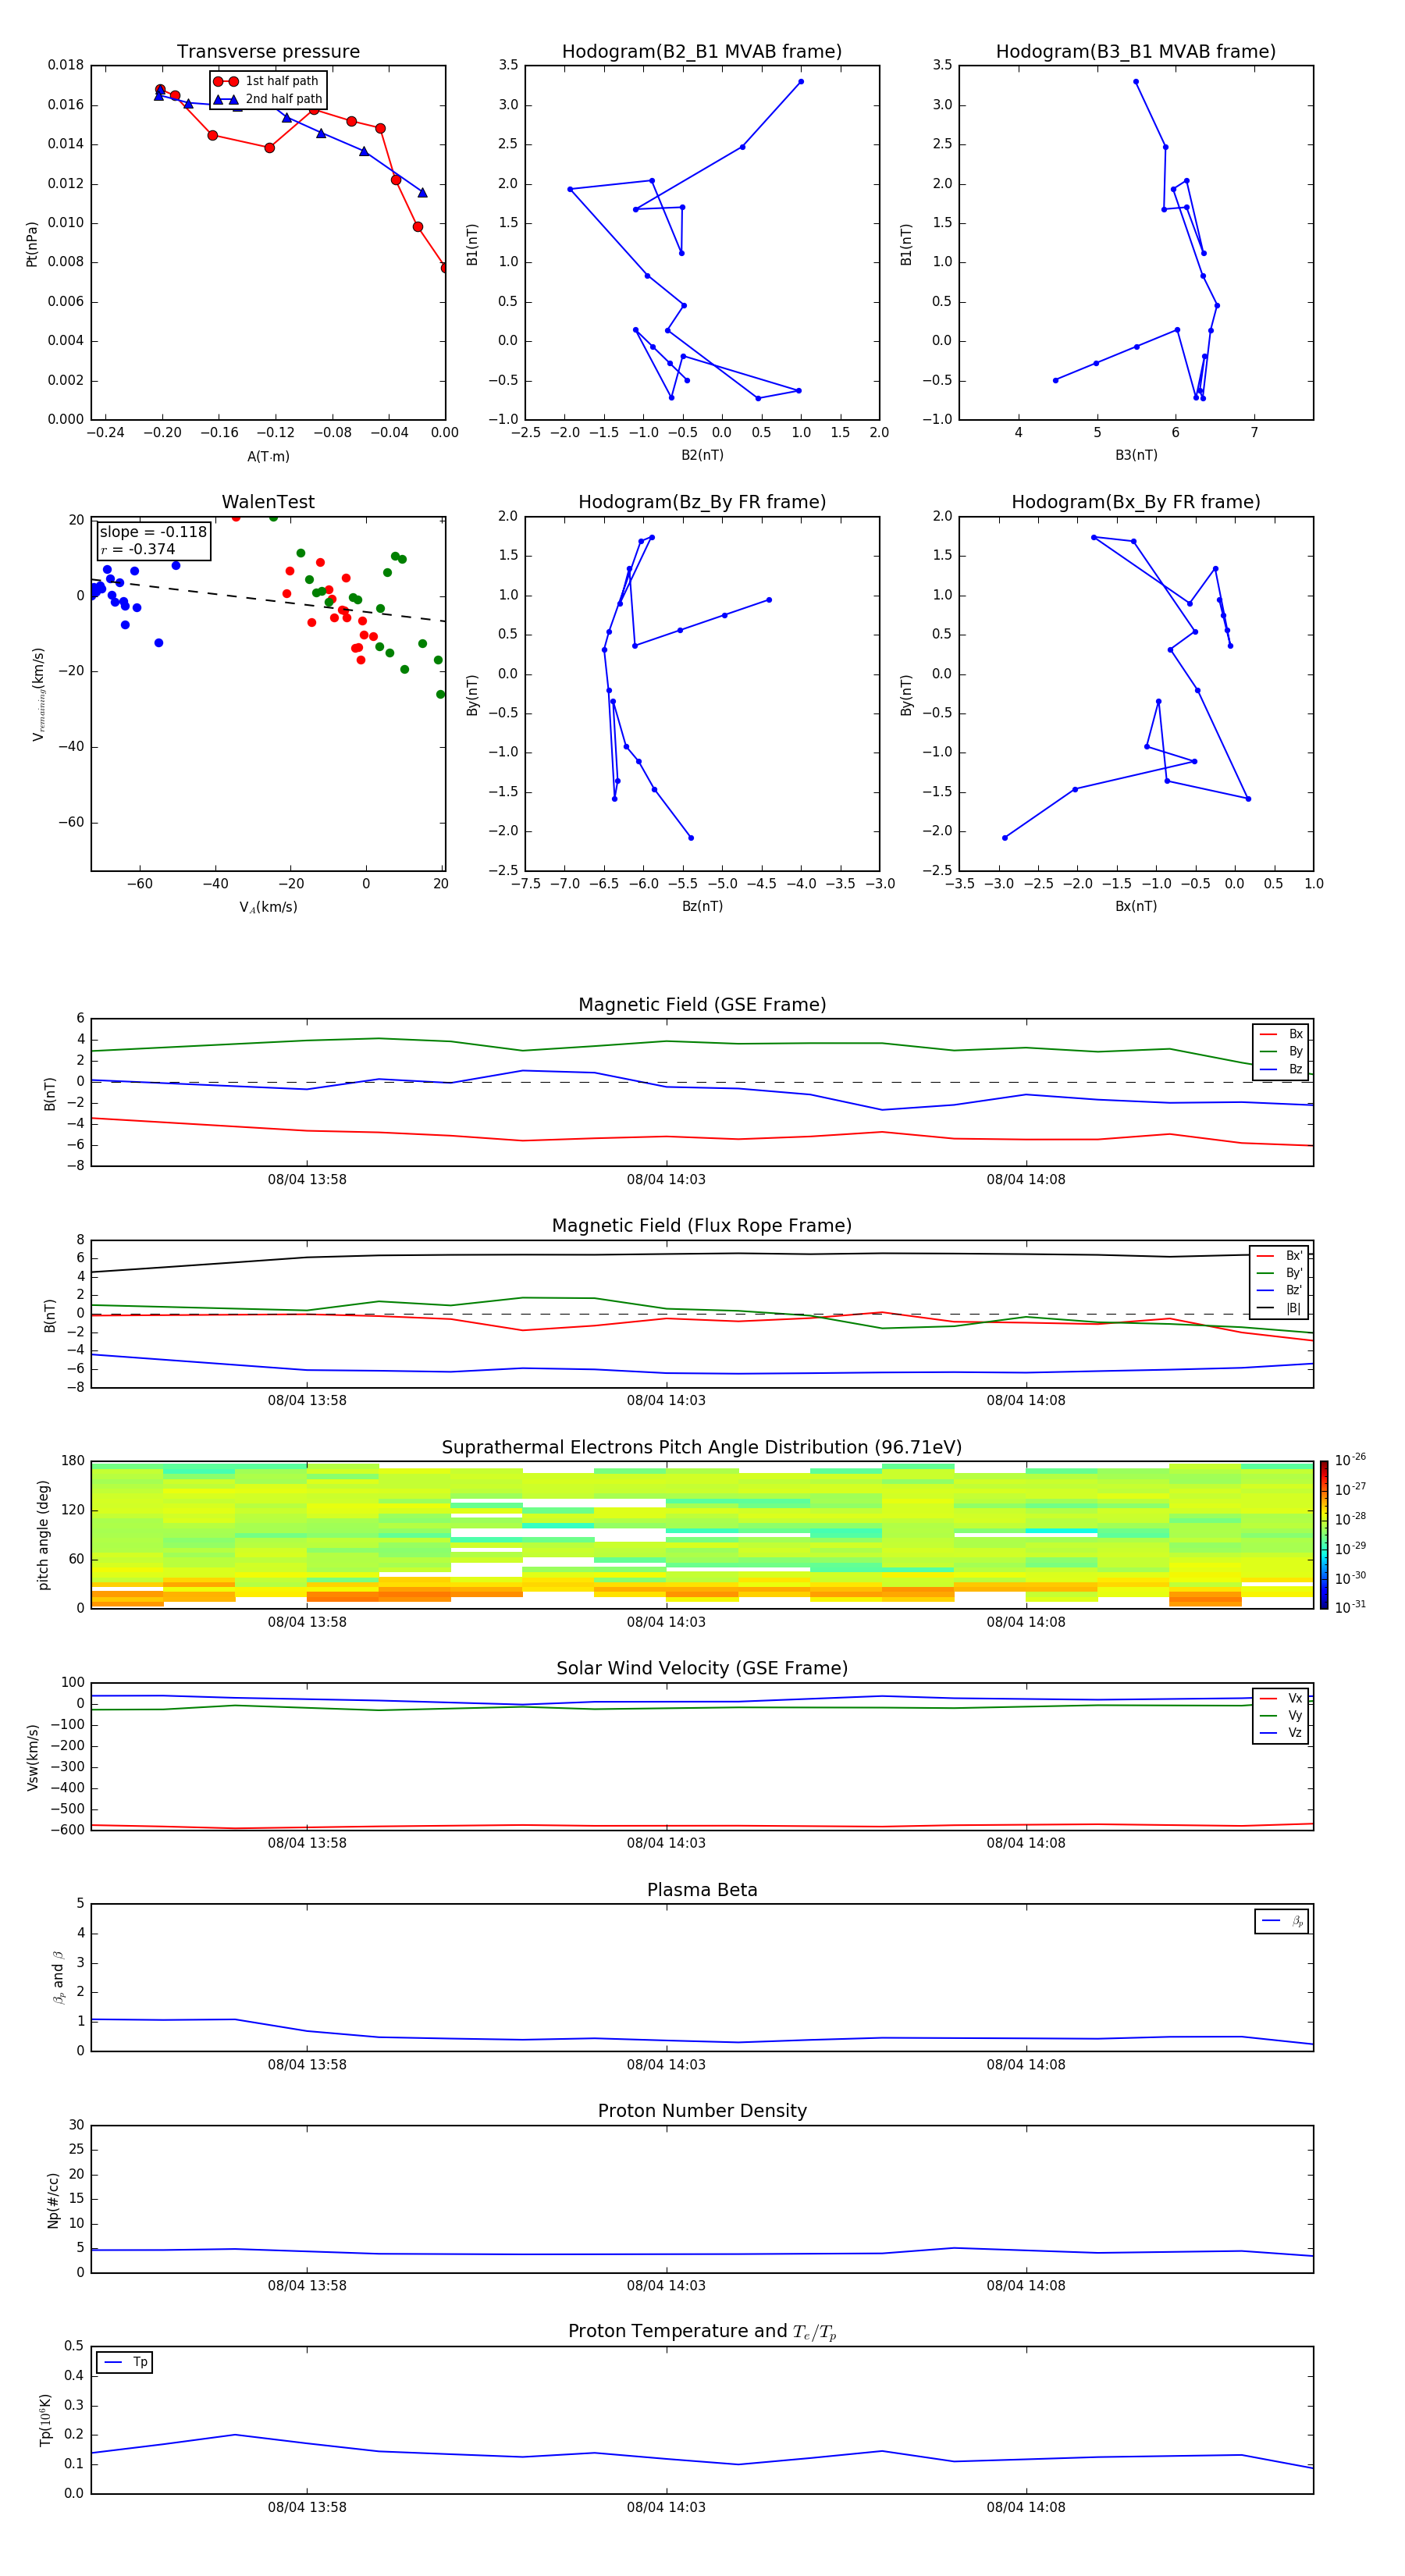Click the 'B3(nT)' x-axis label
Image resolution: width=1405 pixels, height=2576 pixels.
(1136, 455)
